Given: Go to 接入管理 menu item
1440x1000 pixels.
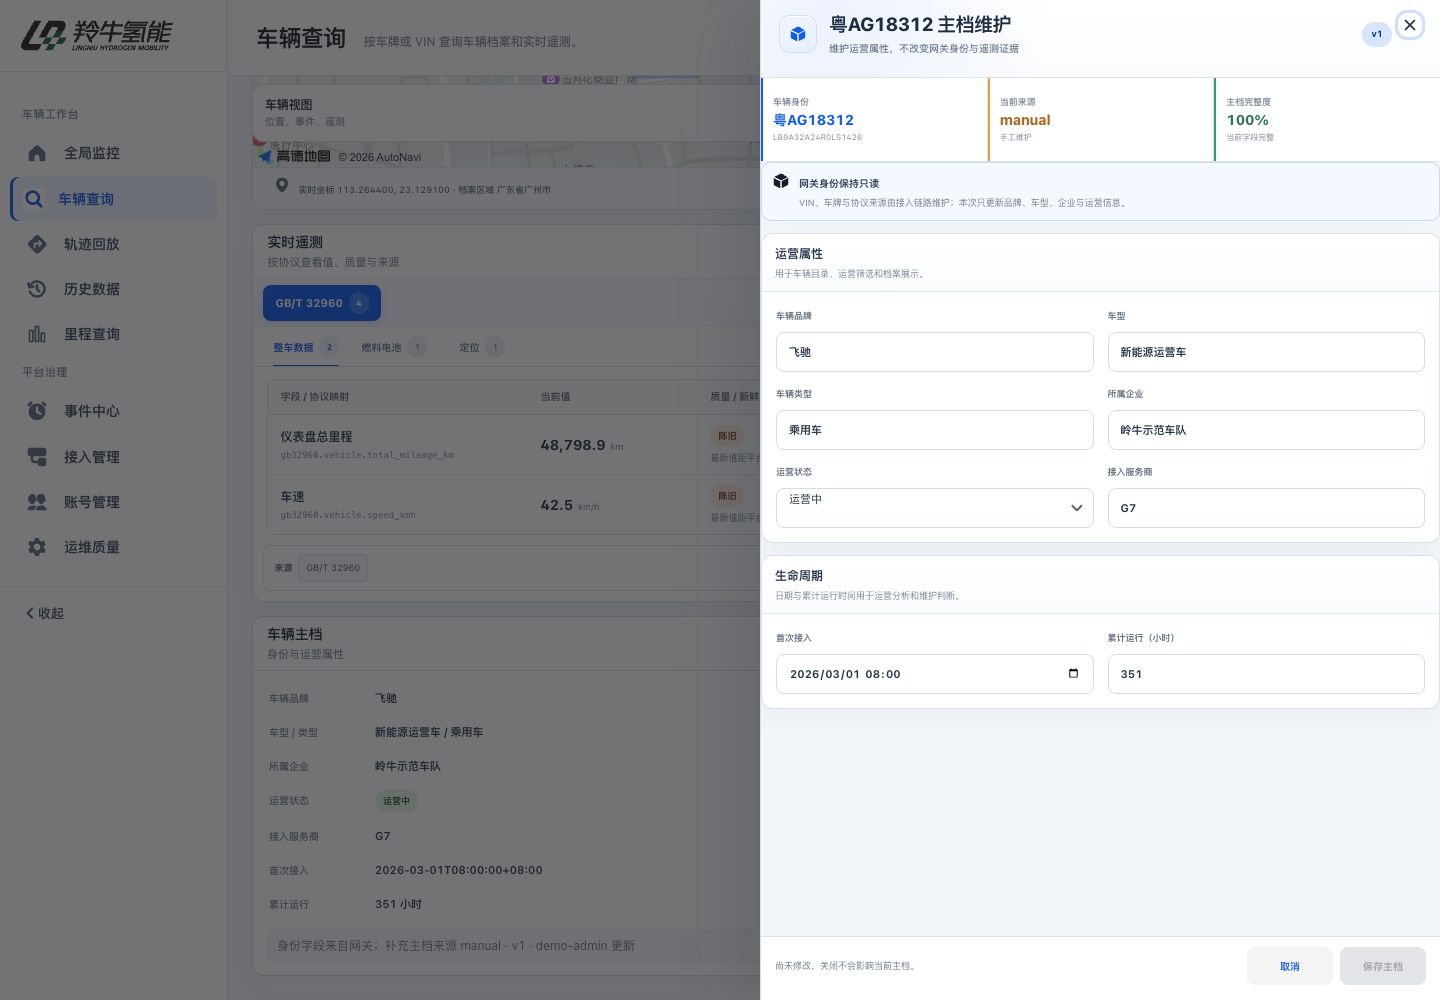Looking at the screenshot, I should 113,457.
